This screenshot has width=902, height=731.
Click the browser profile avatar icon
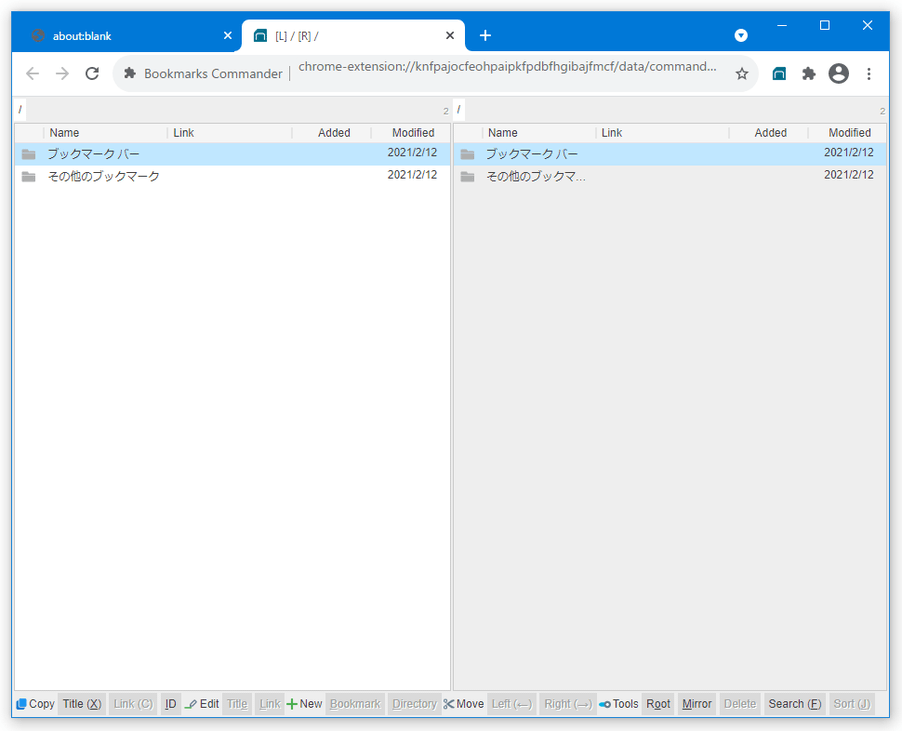click(x=838, y=73)
